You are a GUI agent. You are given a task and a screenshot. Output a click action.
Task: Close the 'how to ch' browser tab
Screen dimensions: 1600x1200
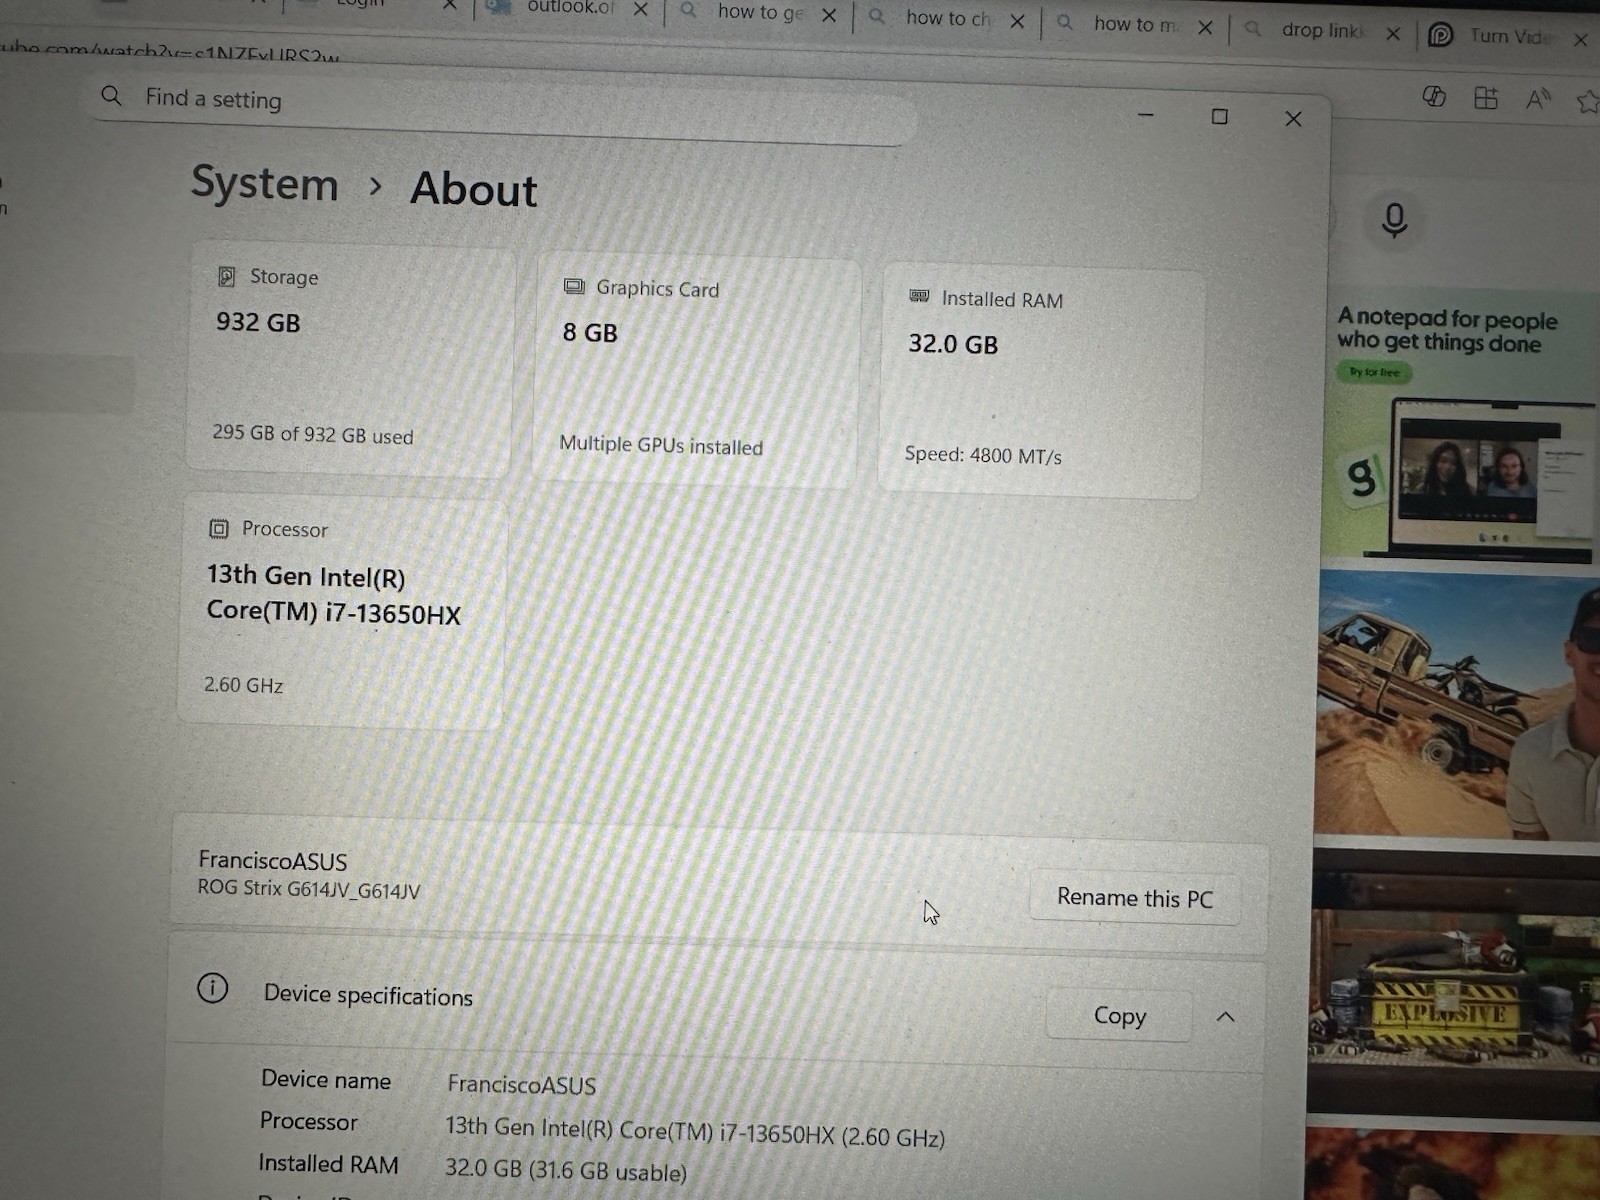point(1017,21)
